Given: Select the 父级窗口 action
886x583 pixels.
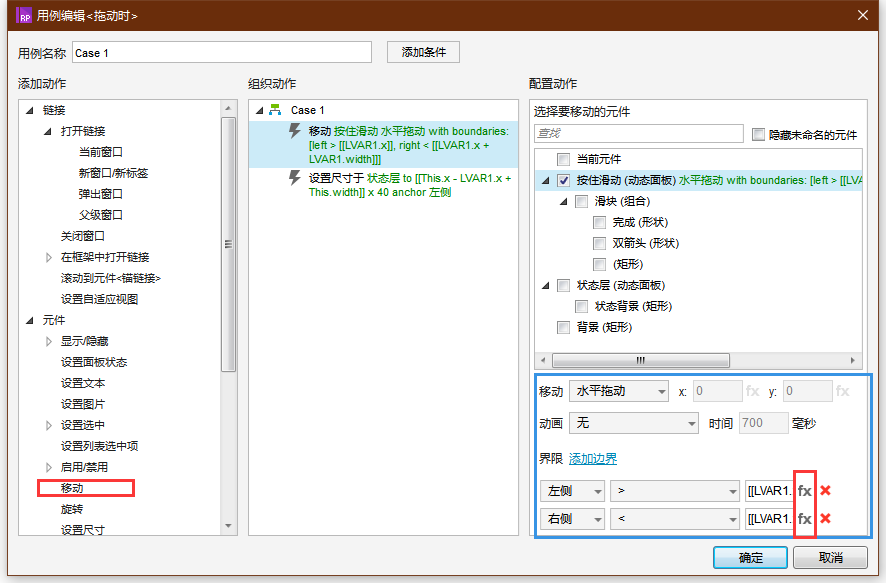Looking at the screenshot, I should [x=101, y=215].
